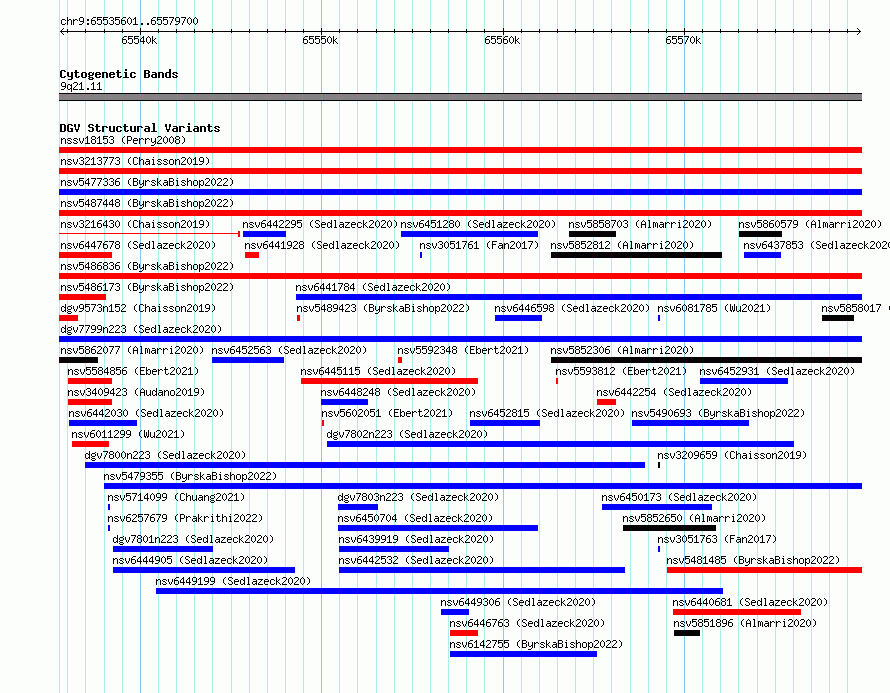This screenshot has width=890, height=693.
Task: Click the blue bar under nsv6444905
Action: 204,570
